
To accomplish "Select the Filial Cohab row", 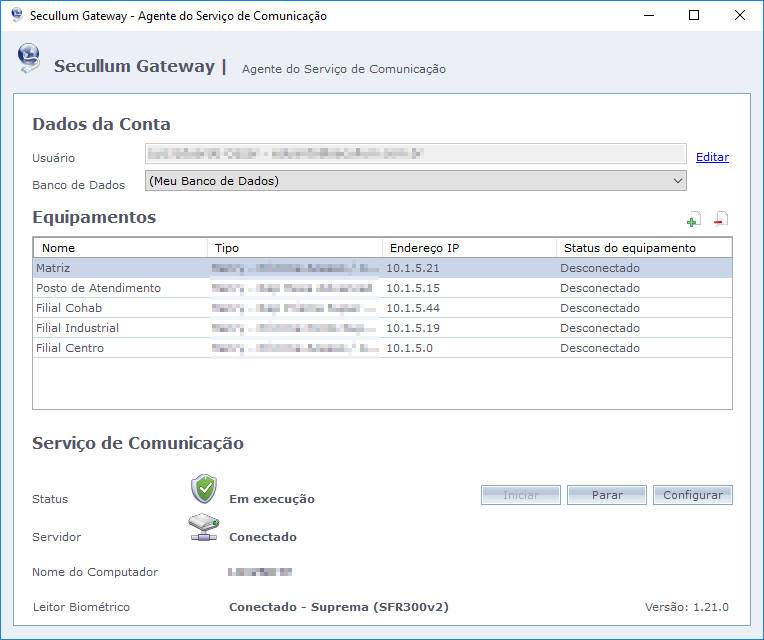I will (x=382, y=308).
